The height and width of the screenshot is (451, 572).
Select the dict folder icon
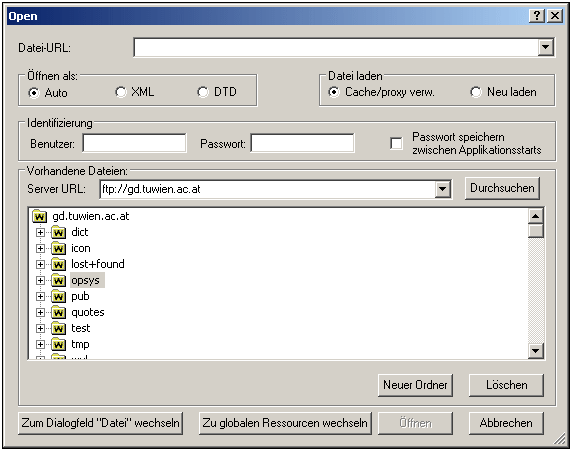click(x=58, y=232)
